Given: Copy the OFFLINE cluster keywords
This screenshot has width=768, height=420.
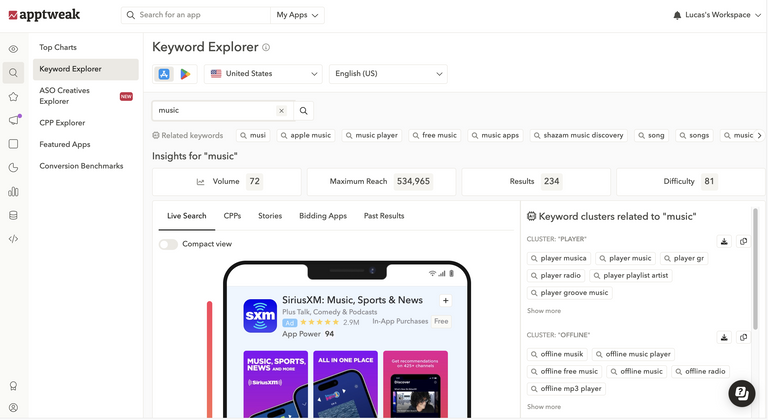Looking at the screenshot, I should [743, 337].
